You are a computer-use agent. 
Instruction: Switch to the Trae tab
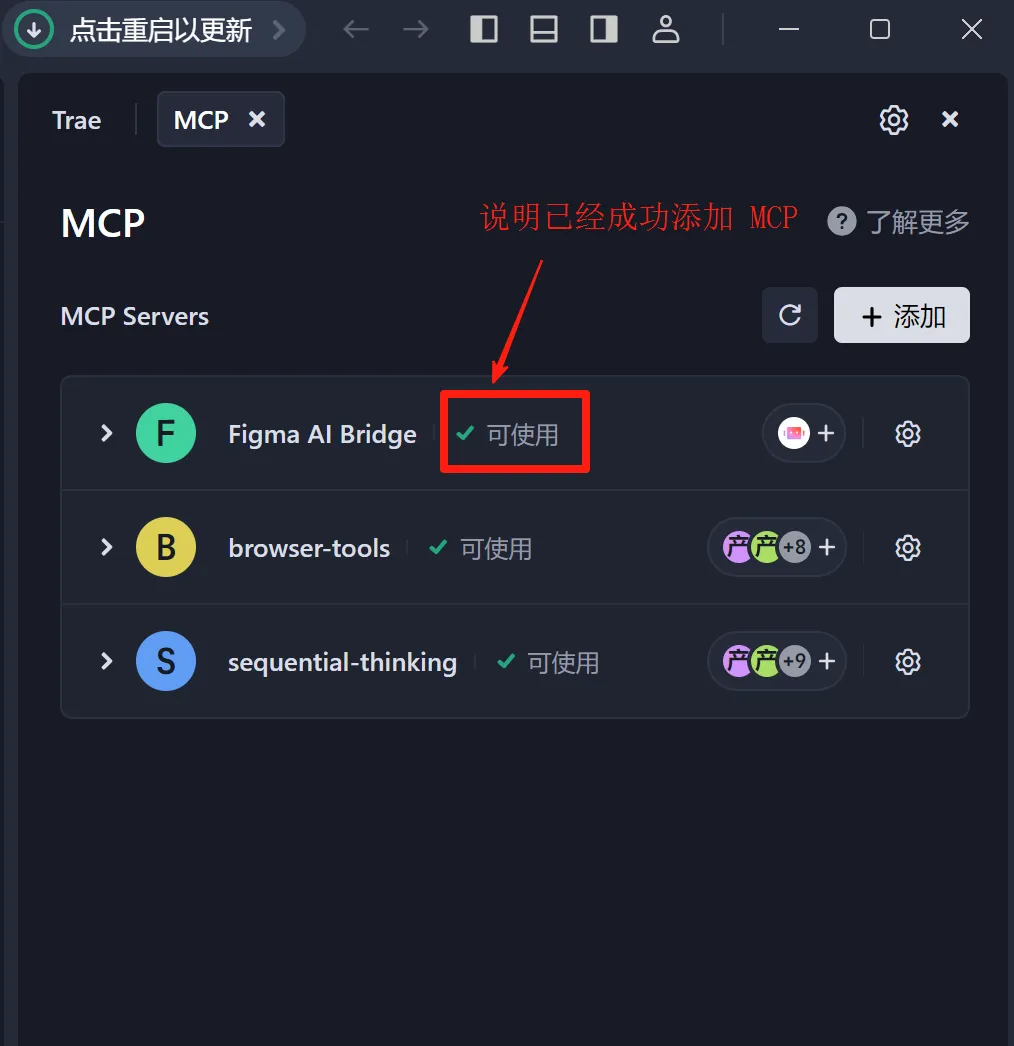coord(77,121)
